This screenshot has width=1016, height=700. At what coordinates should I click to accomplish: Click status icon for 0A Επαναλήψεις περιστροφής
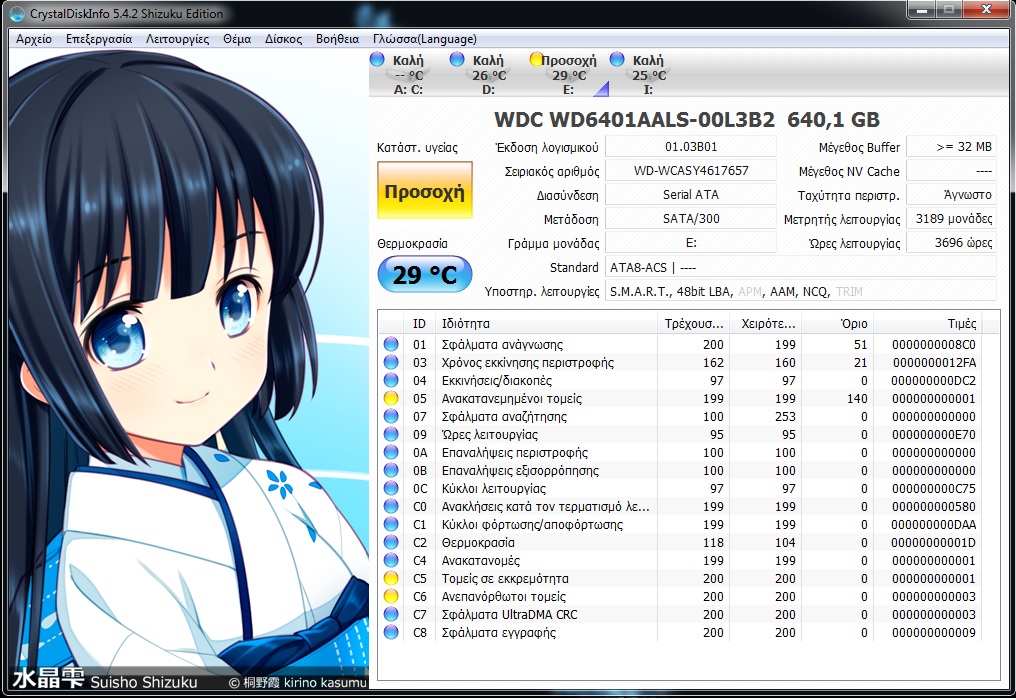point(391,452)
